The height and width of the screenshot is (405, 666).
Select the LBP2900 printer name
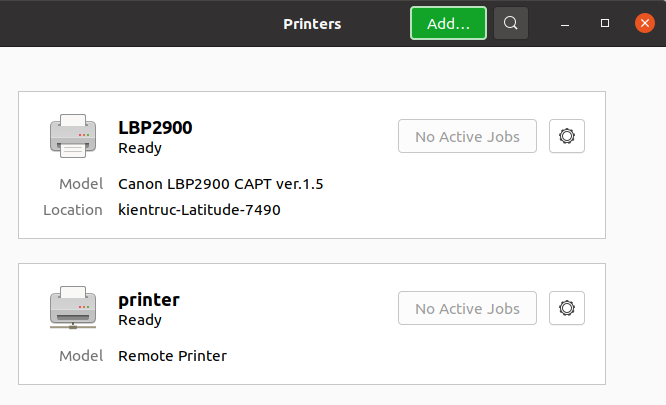(155, 127)
